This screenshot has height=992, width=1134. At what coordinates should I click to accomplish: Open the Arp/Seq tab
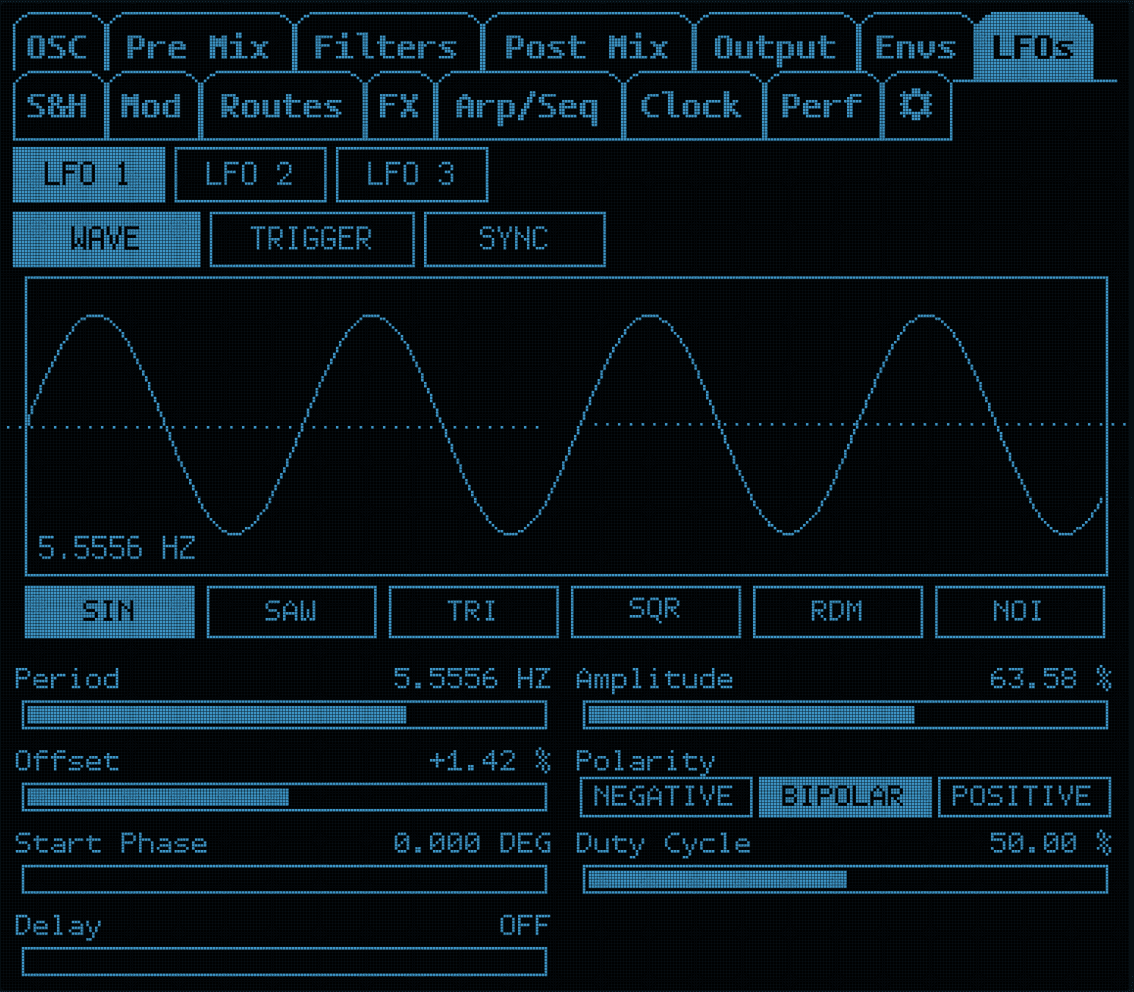coord(528,106)
